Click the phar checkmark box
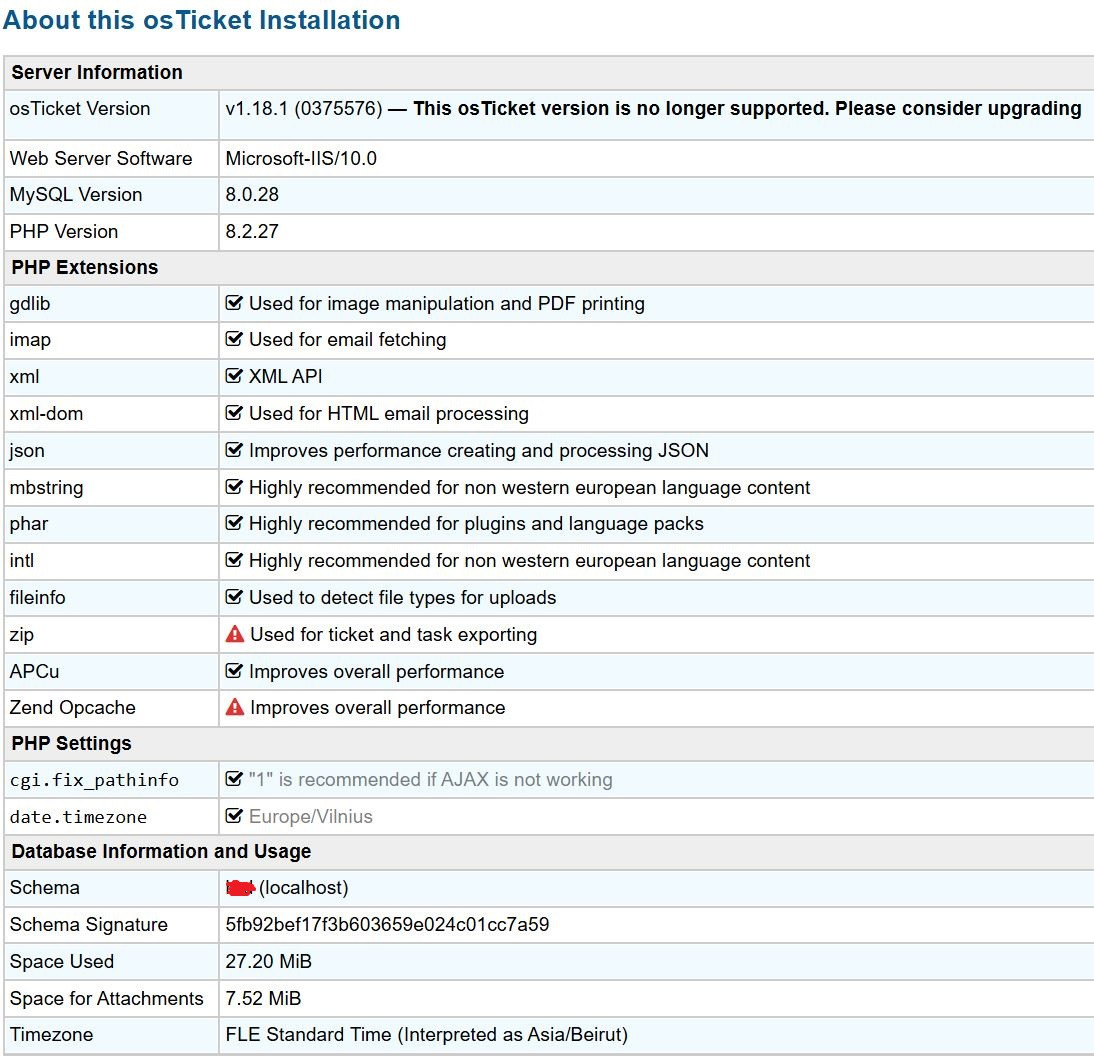The width and height of the screenshot is (1094, 1064). (234, 524)
